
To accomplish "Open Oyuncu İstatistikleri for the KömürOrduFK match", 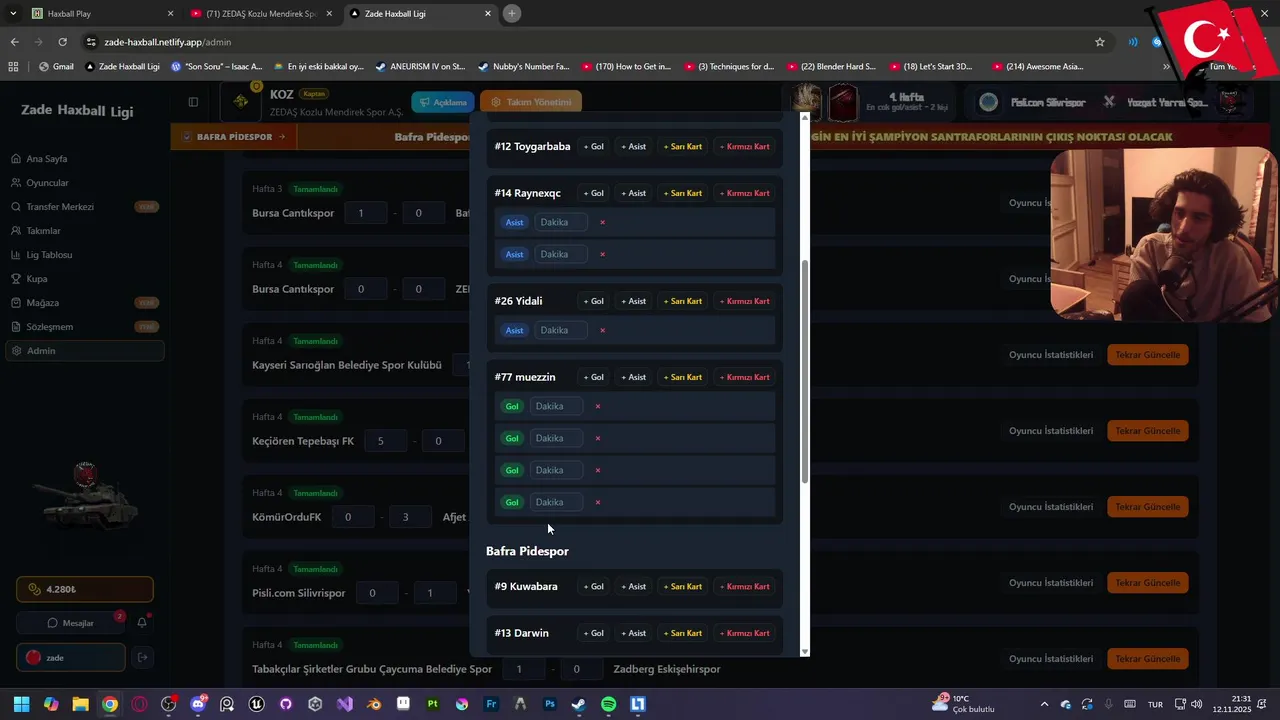I will coord(1051,507).
